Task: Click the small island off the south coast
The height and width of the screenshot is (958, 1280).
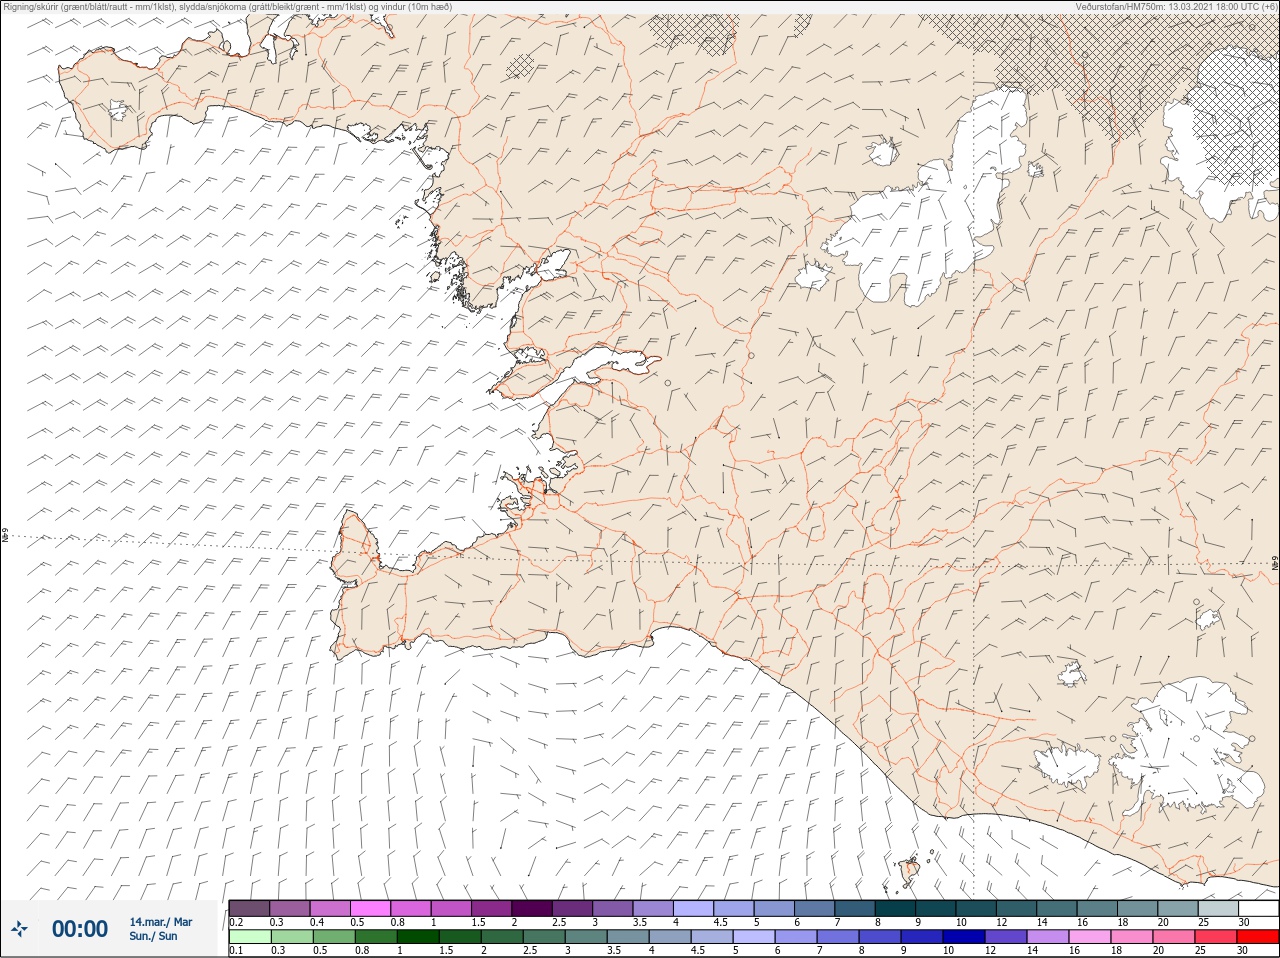Action: (910, 871)
